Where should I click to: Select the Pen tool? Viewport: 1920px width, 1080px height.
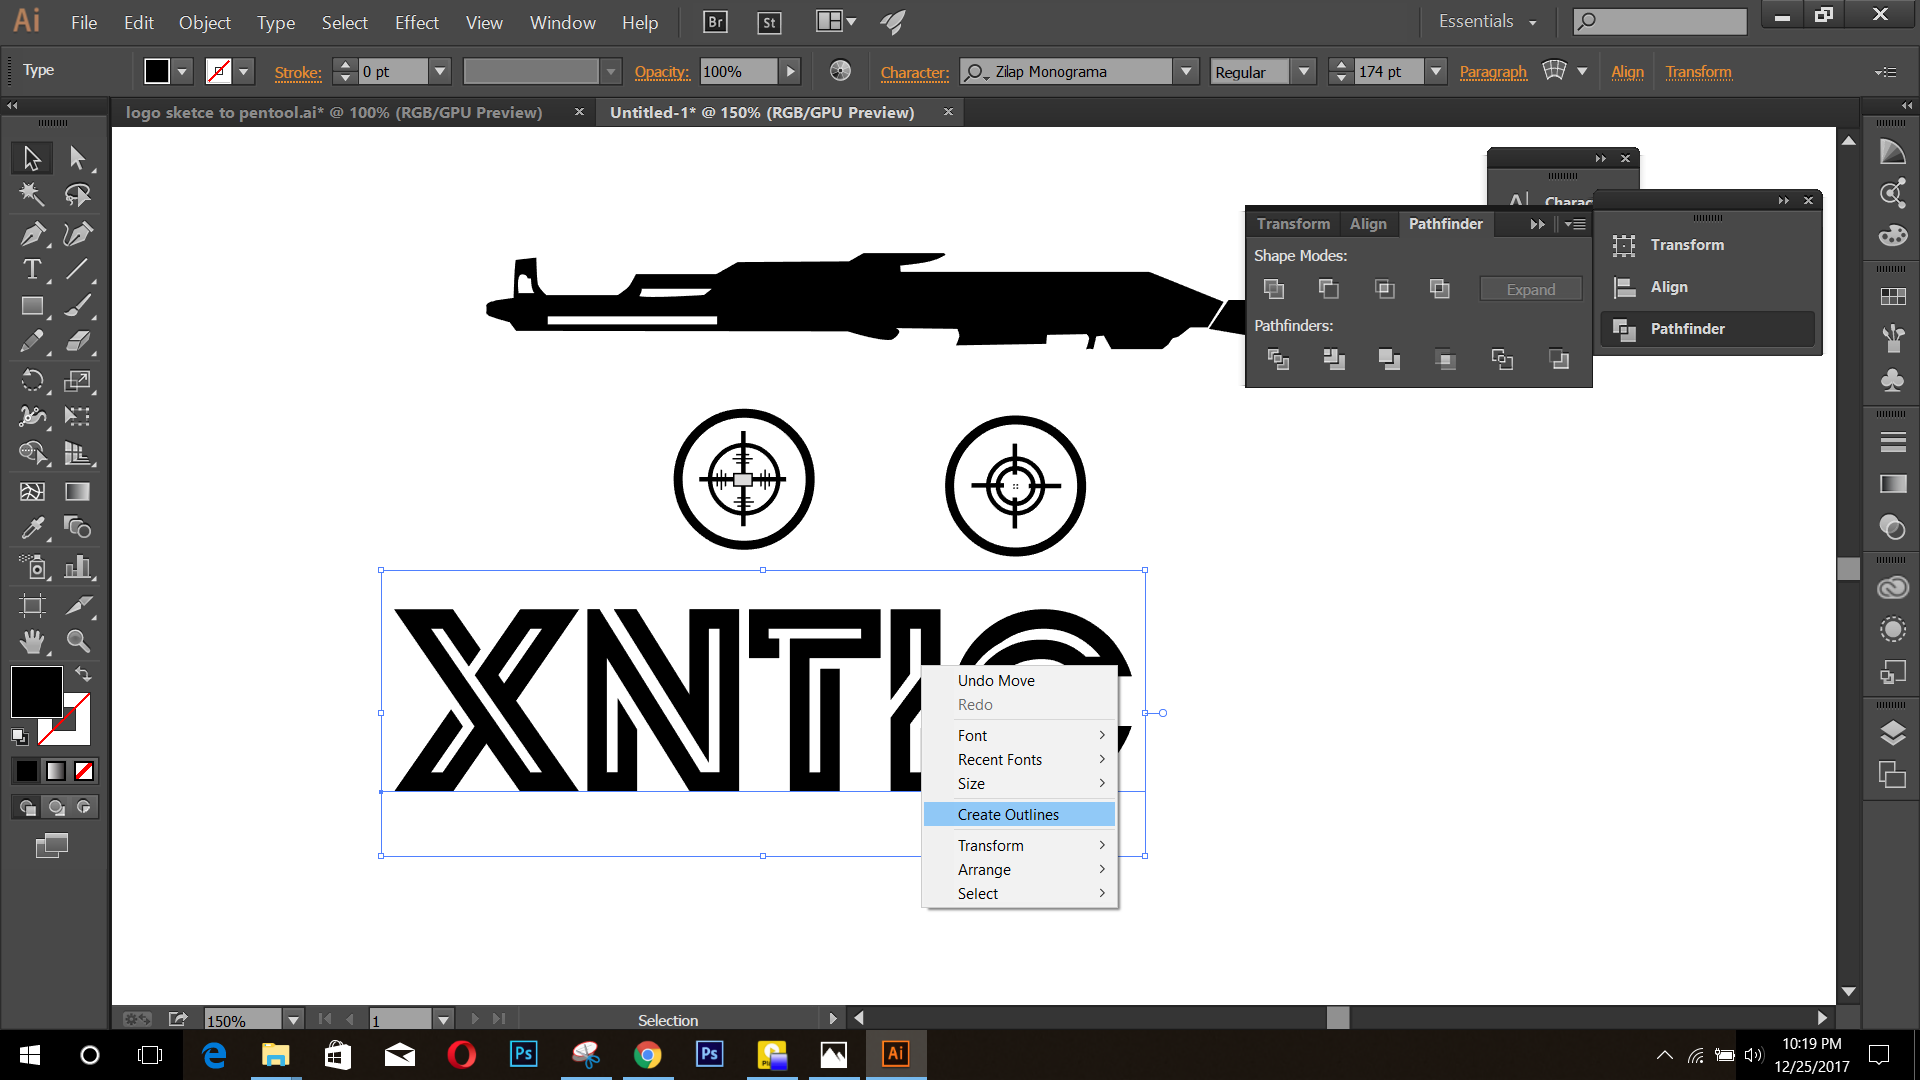[x=32, y=233]
